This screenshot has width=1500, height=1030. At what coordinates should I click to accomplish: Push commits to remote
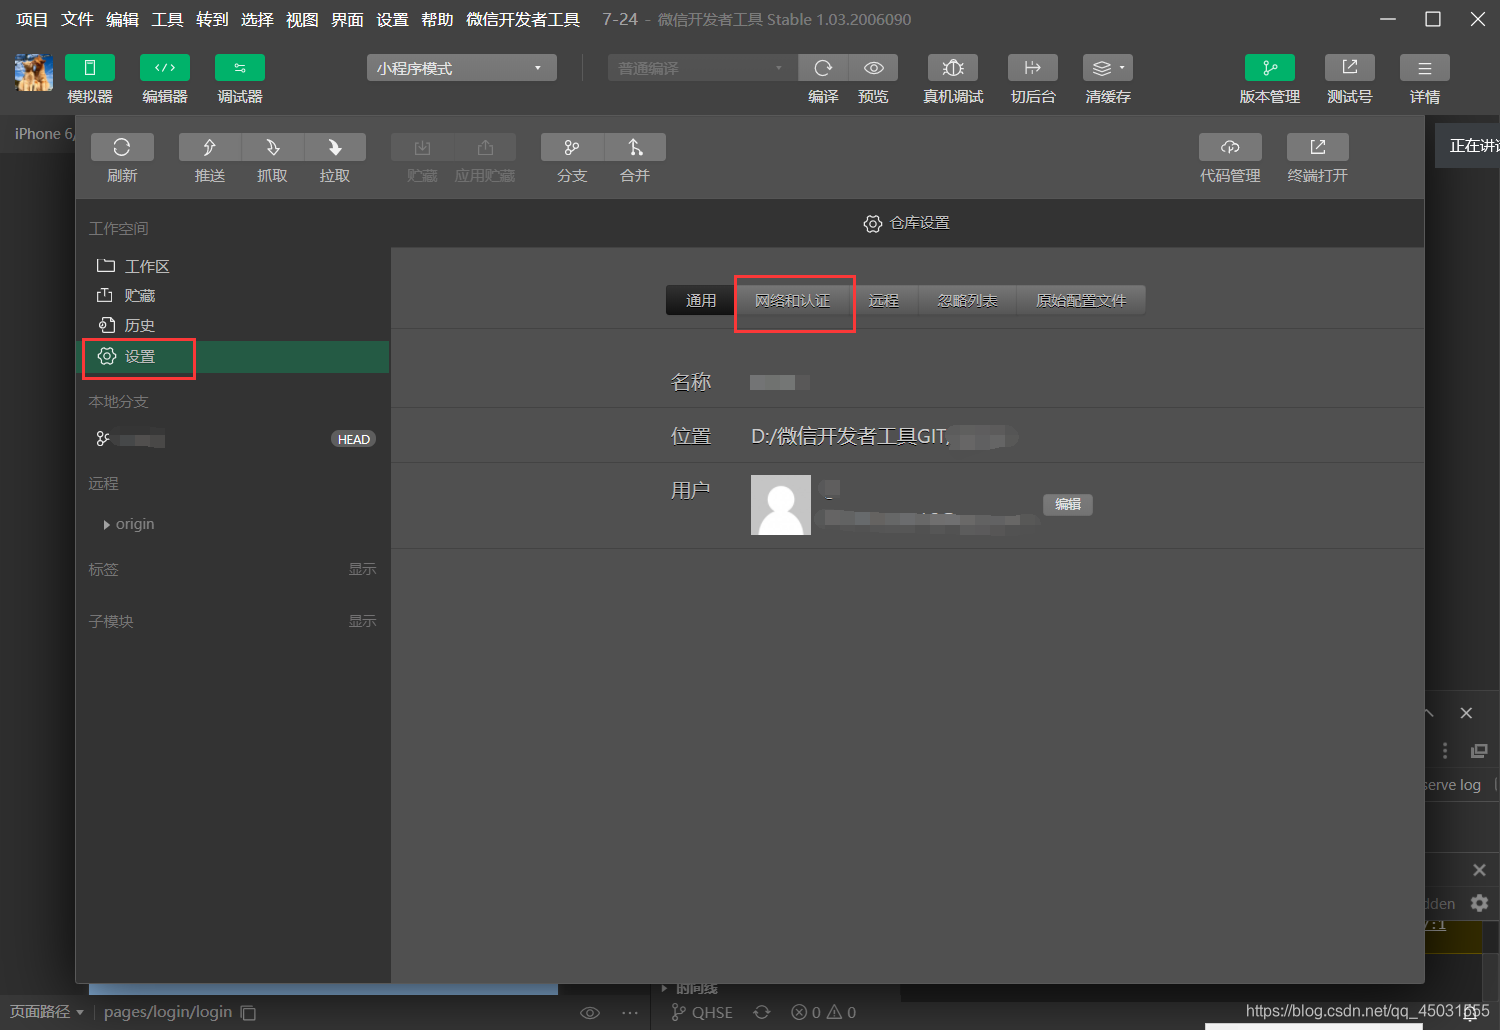click(x=210, y=147)
